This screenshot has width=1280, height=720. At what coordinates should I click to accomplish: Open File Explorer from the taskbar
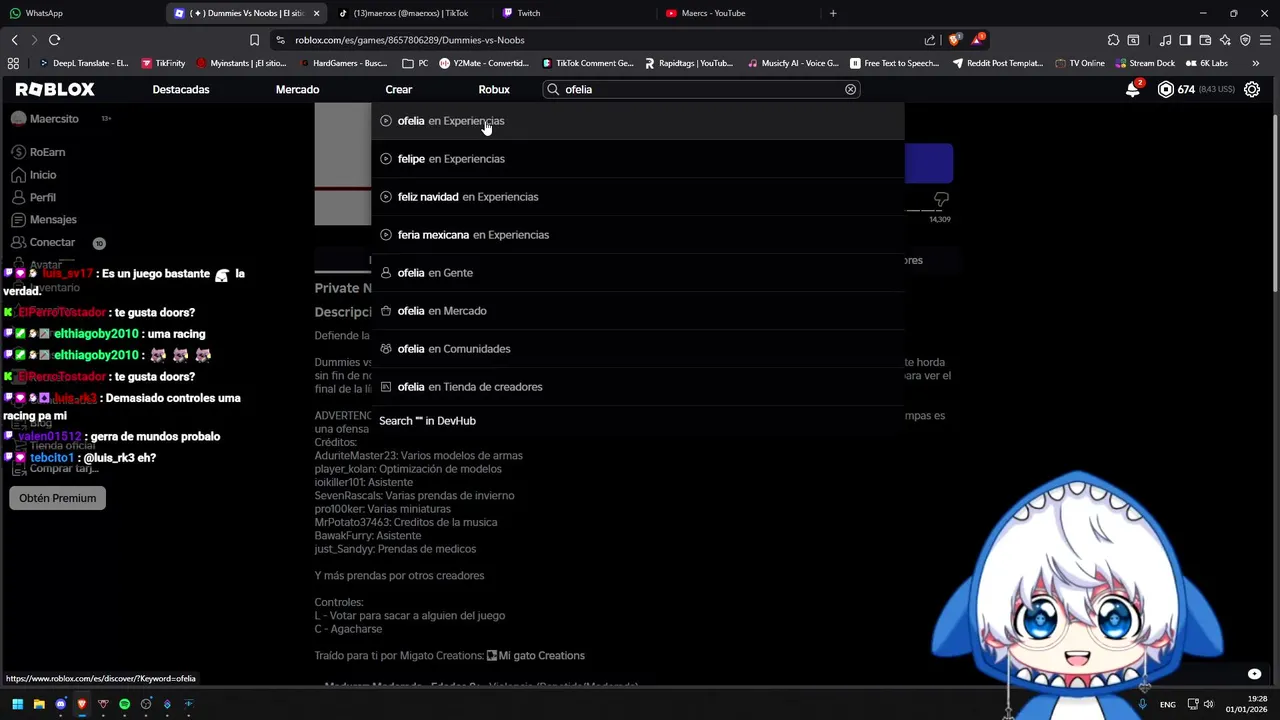(x=39, y=704)
